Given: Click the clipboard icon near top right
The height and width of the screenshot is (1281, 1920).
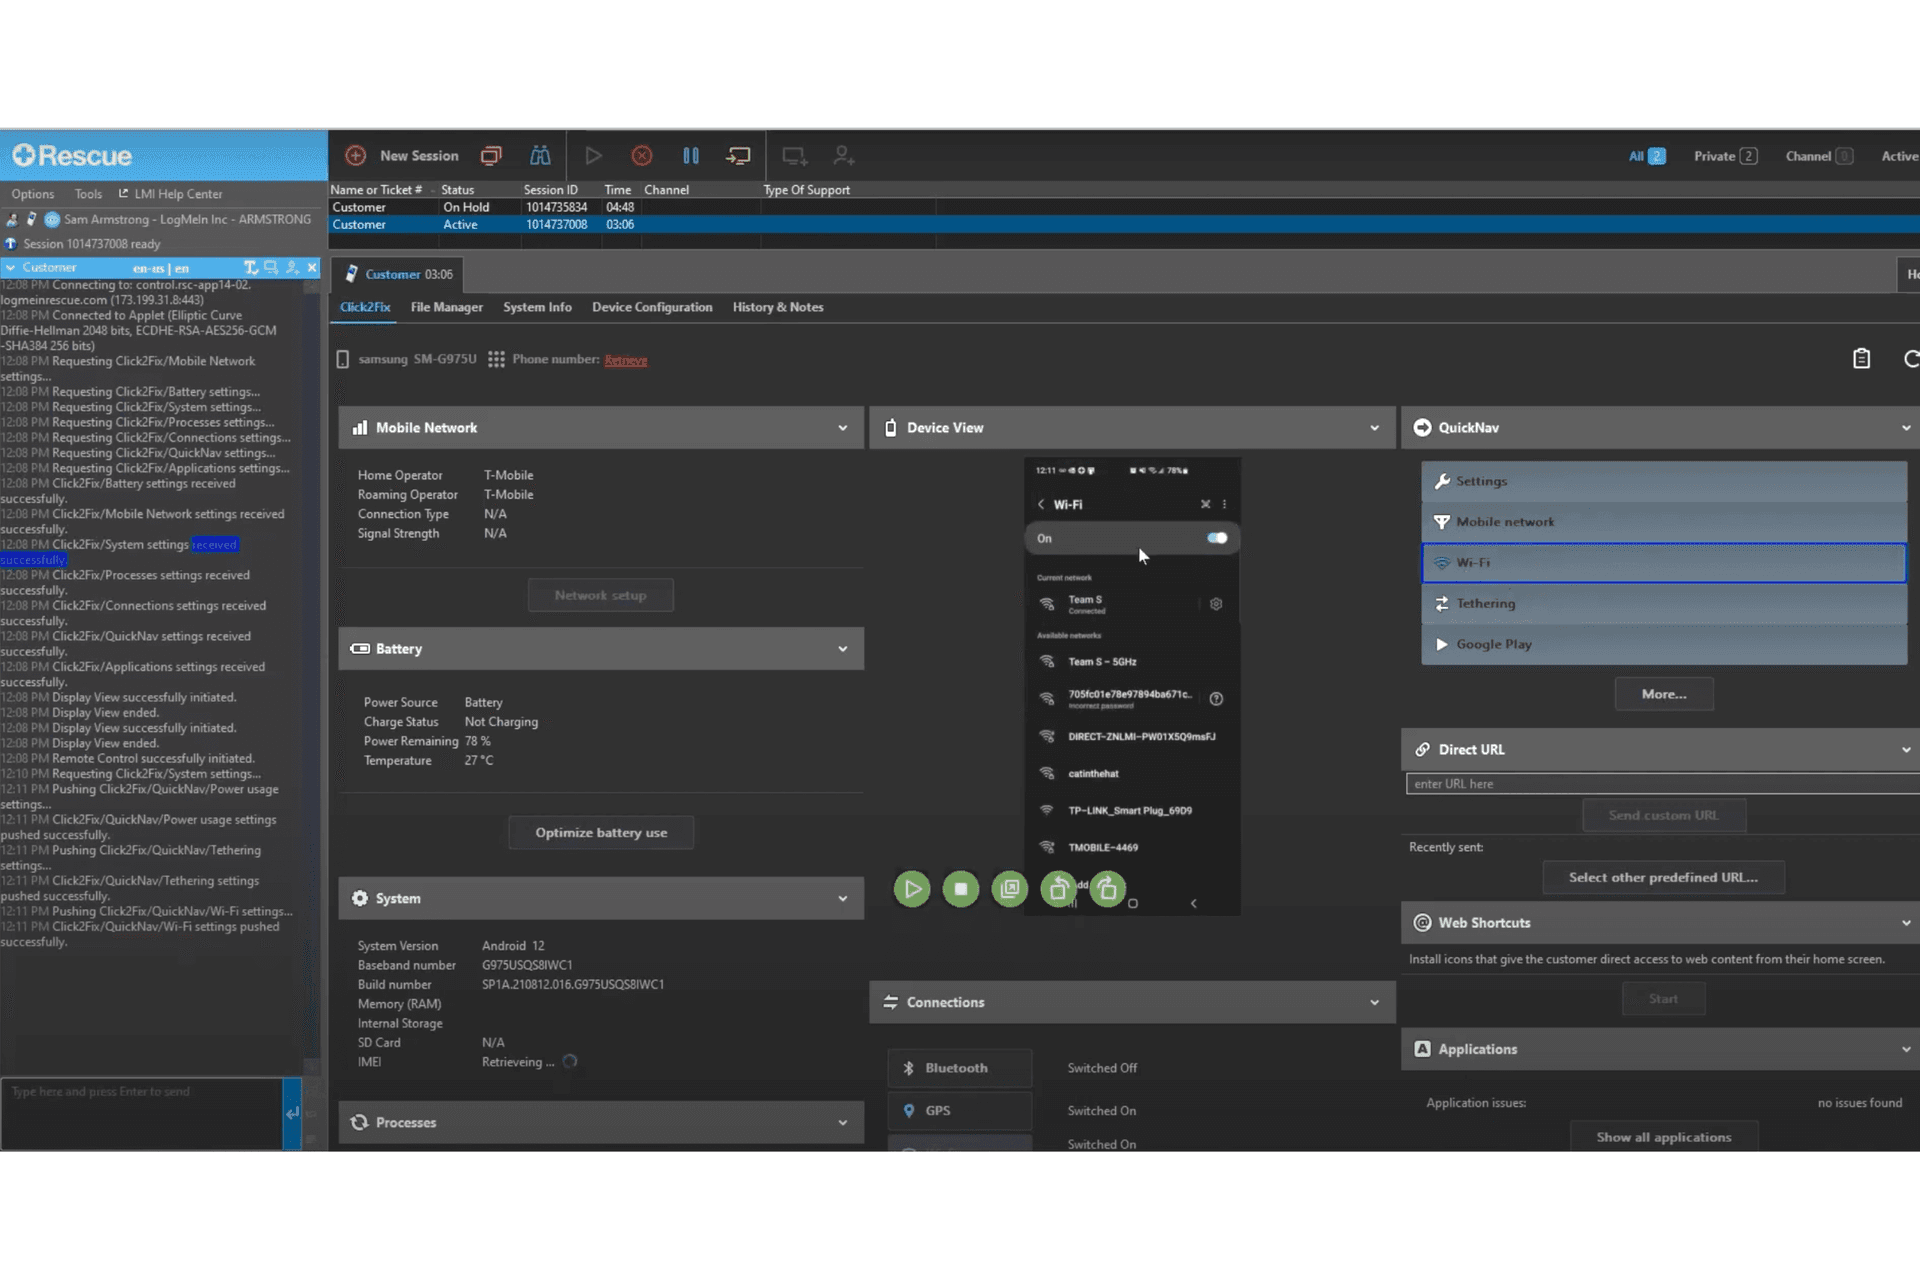Looking at the screenshot, I should 1861,359.
